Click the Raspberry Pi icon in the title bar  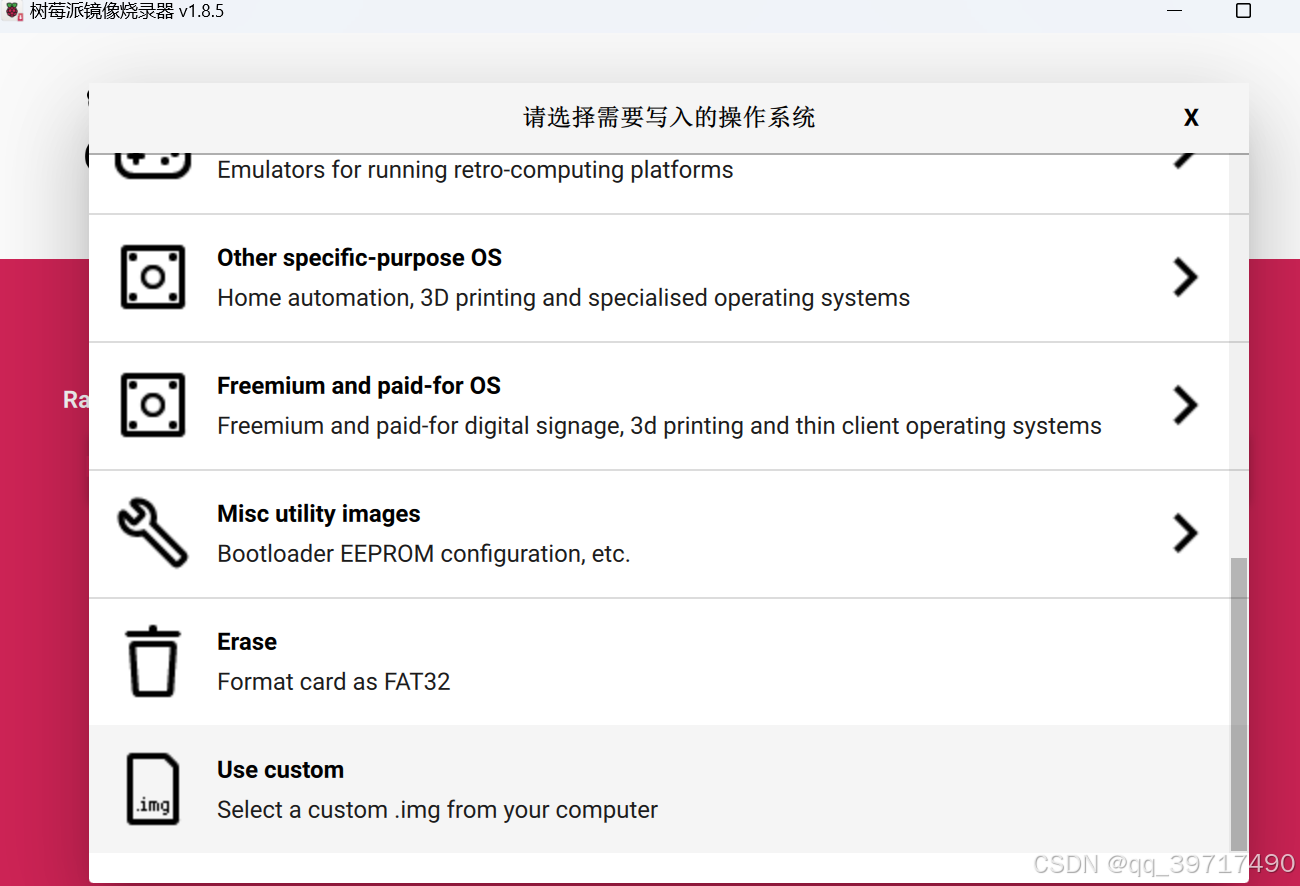(14, 10)
